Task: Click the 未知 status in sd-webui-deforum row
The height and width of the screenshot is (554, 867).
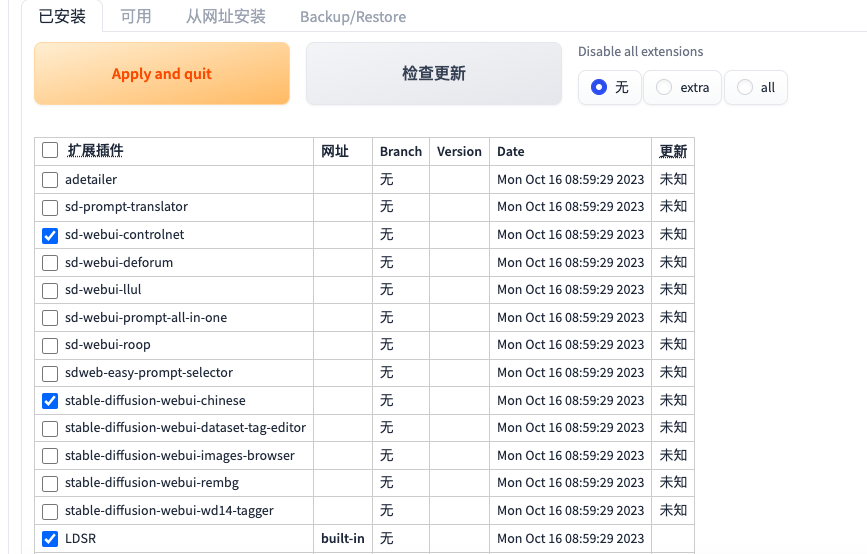Action: (x=673, y=262)
